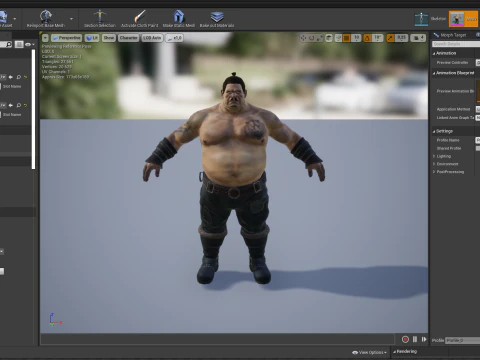Open the Perspective view dropdown
Viewport: 480px width, 360px height.
(67, 38)
